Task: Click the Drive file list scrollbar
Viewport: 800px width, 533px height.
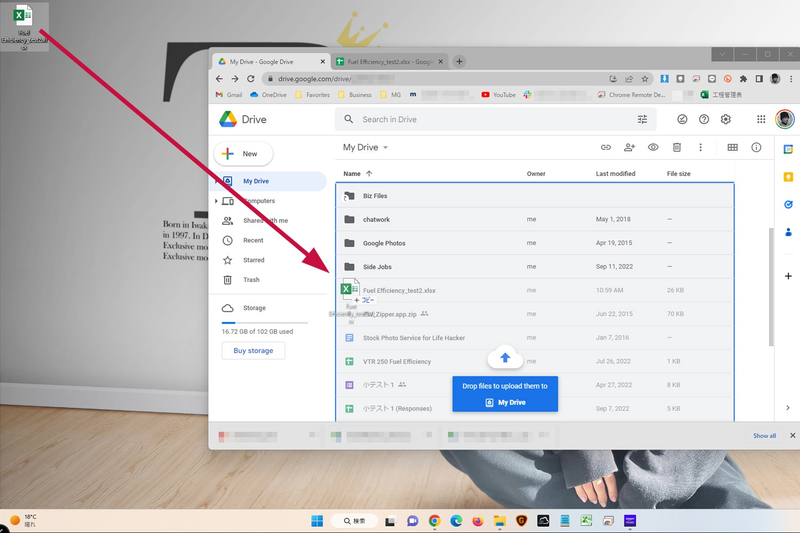Action: coord(771,287)
